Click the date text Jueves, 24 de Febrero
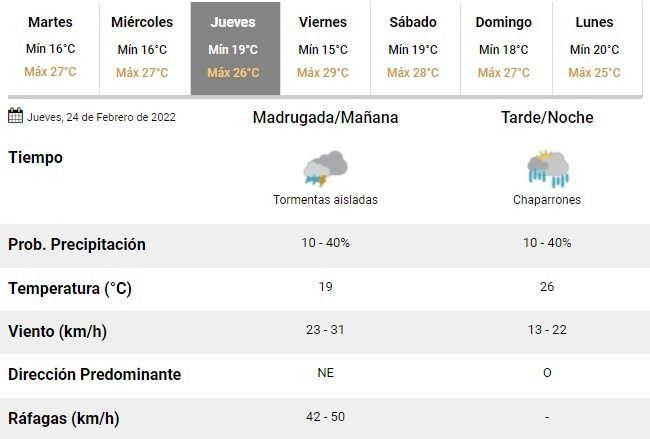This screenshot has width=650, height=439. [x=101, y=117]
